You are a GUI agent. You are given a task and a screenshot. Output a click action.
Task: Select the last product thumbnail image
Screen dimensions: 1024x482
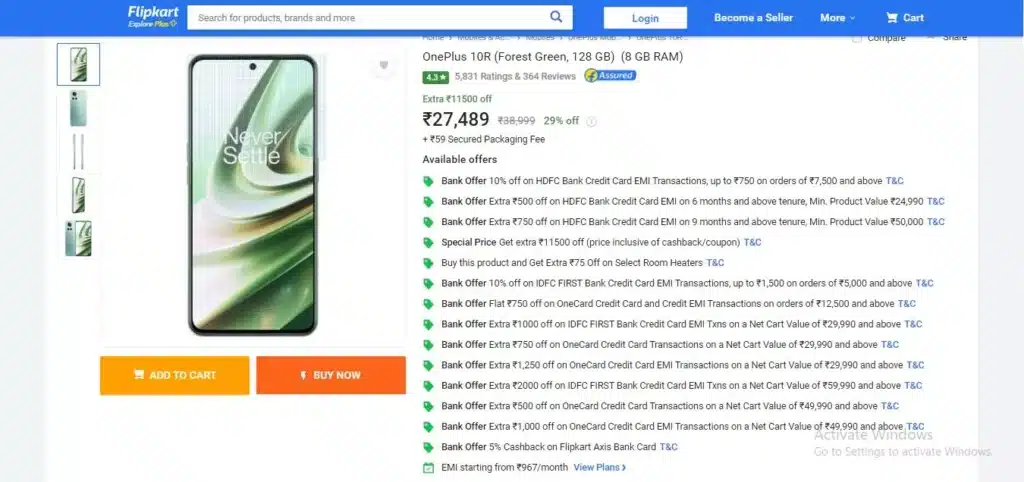(x=78, y=238)
